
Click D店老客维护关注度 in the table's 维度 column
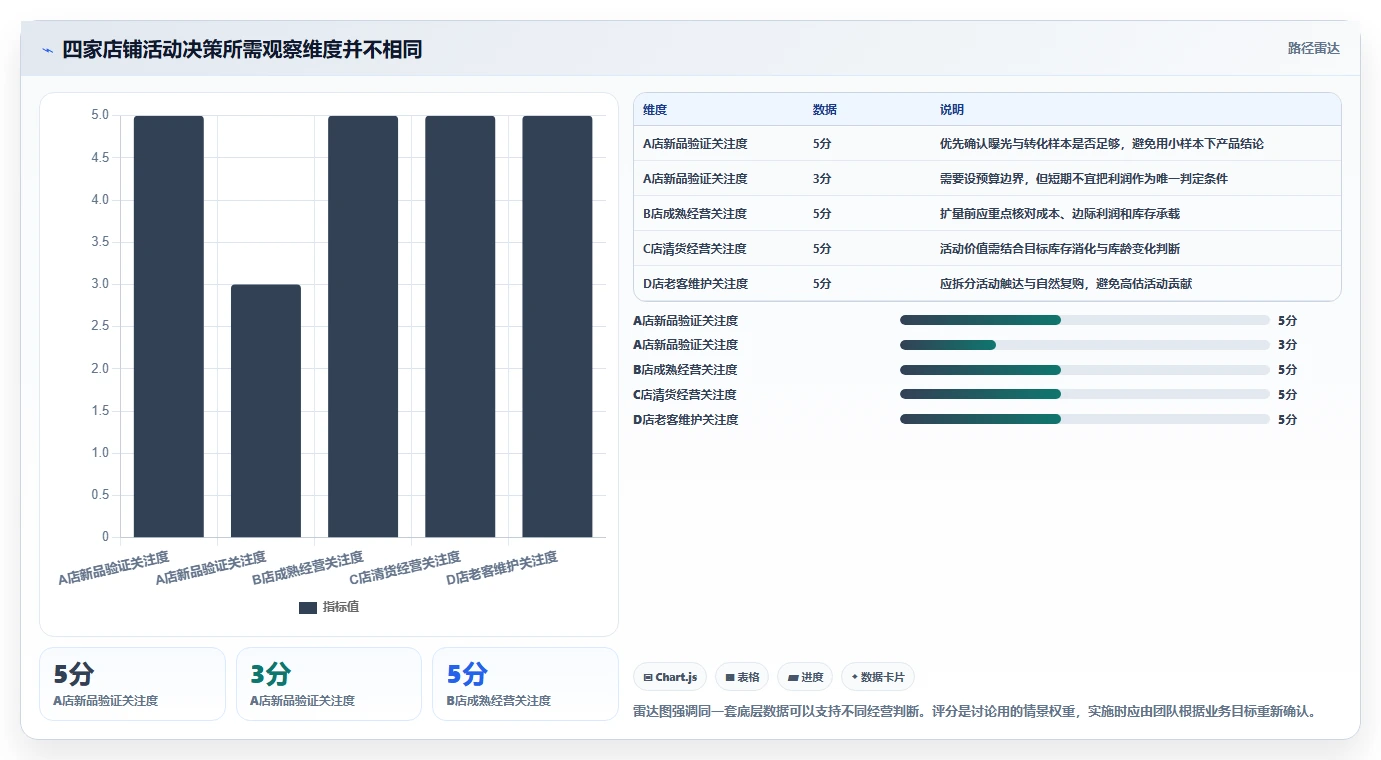(x=695, y=284)
